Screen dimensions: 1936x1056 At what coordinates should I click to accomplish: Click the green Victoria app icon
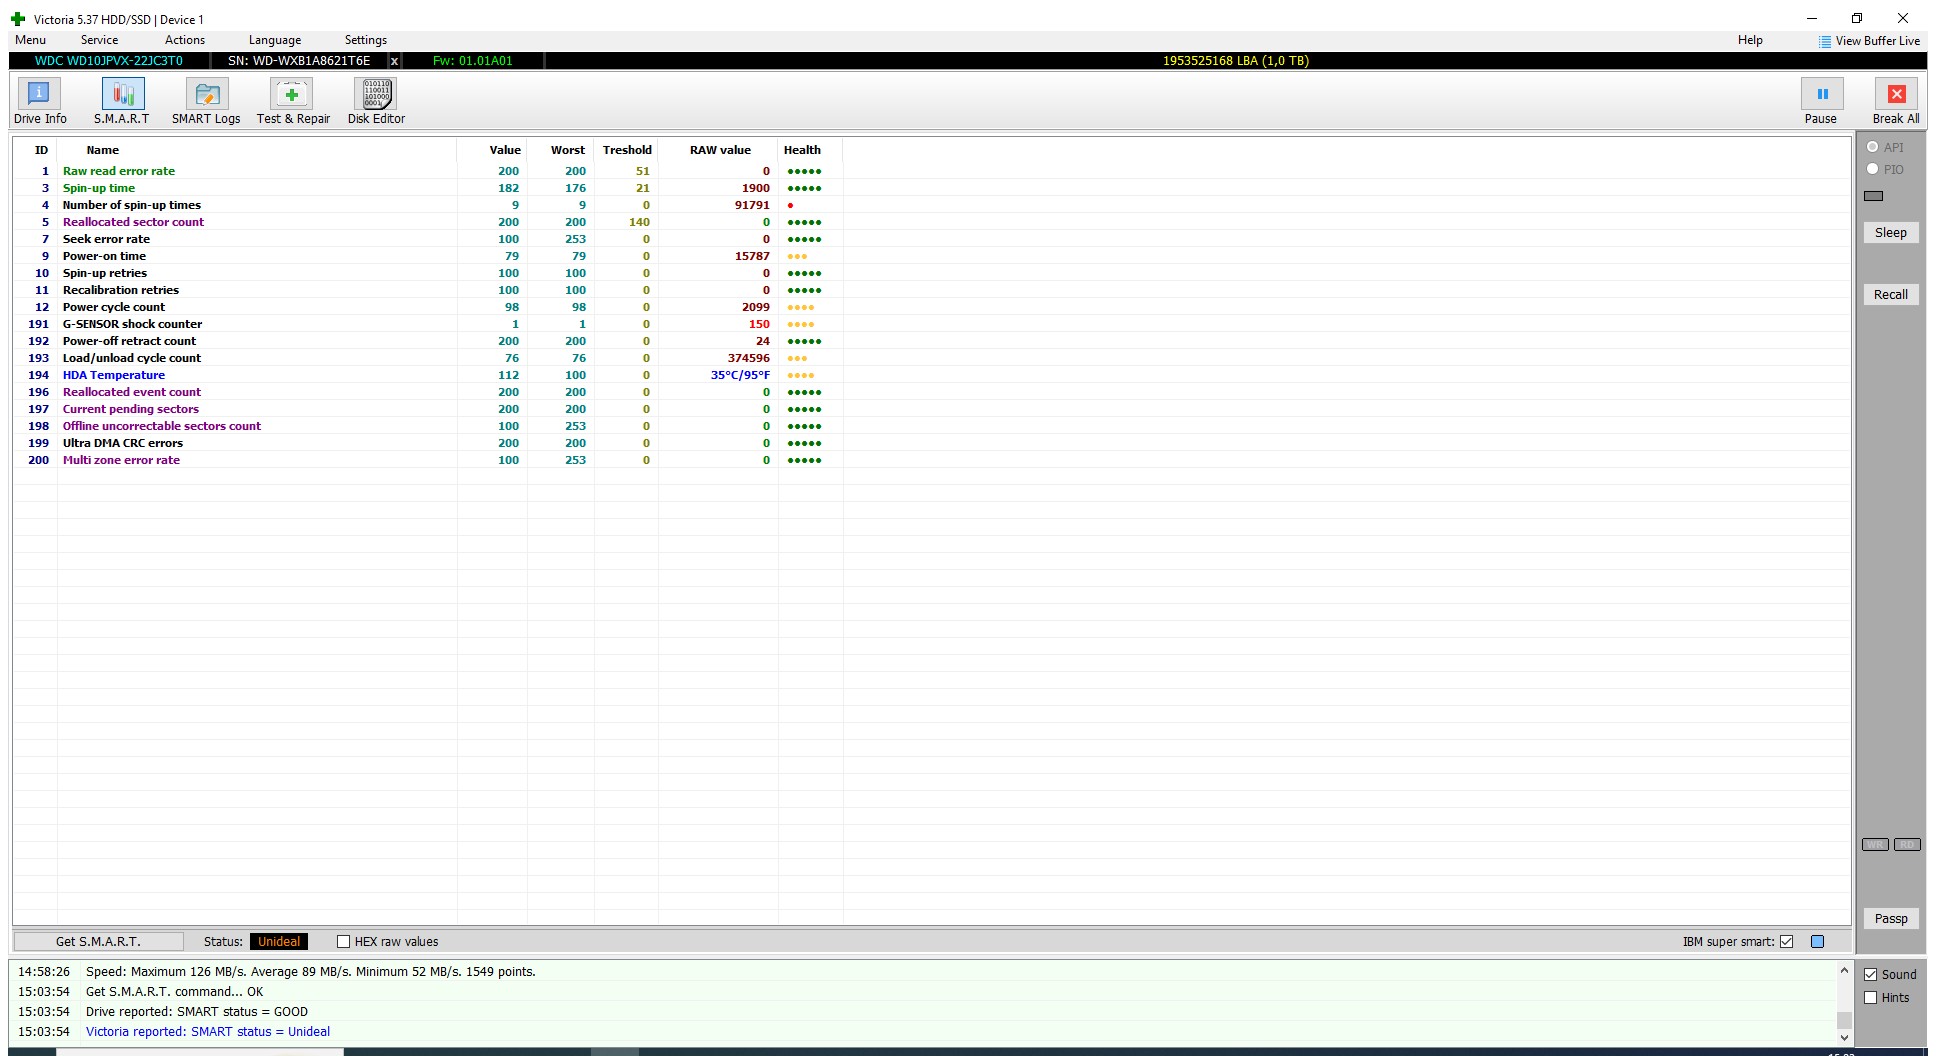pos(18,19)
